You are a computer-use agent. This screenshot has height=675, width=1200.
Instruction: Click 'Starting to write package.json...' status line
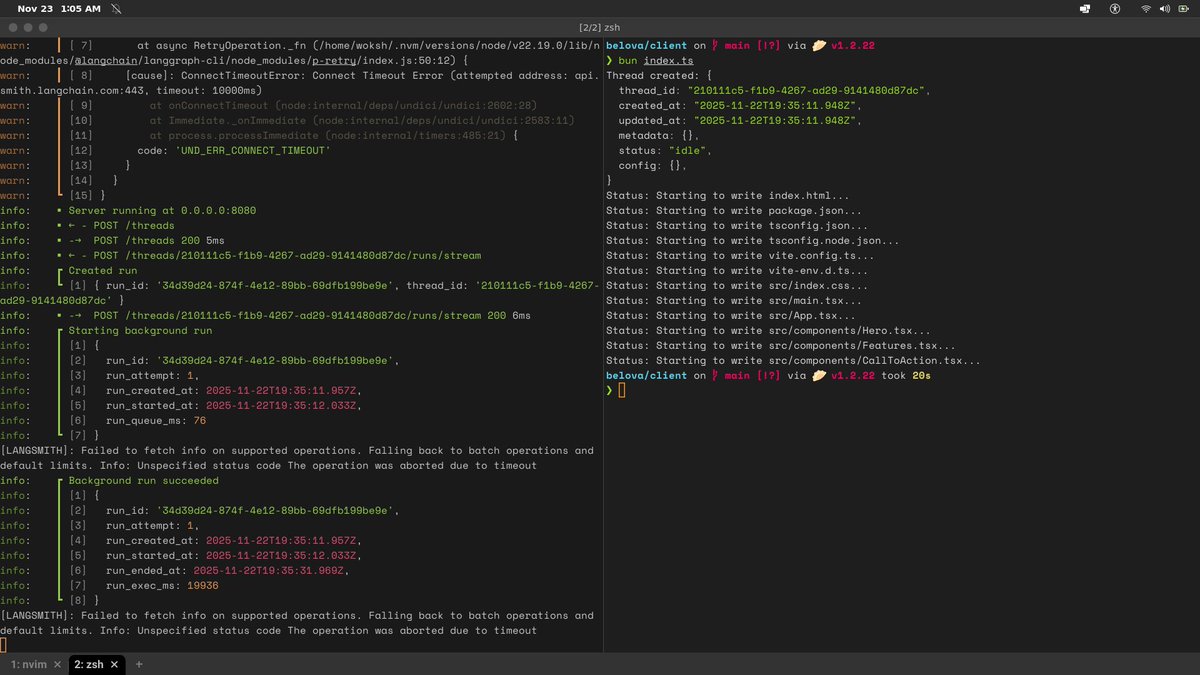tap(733, 211)
